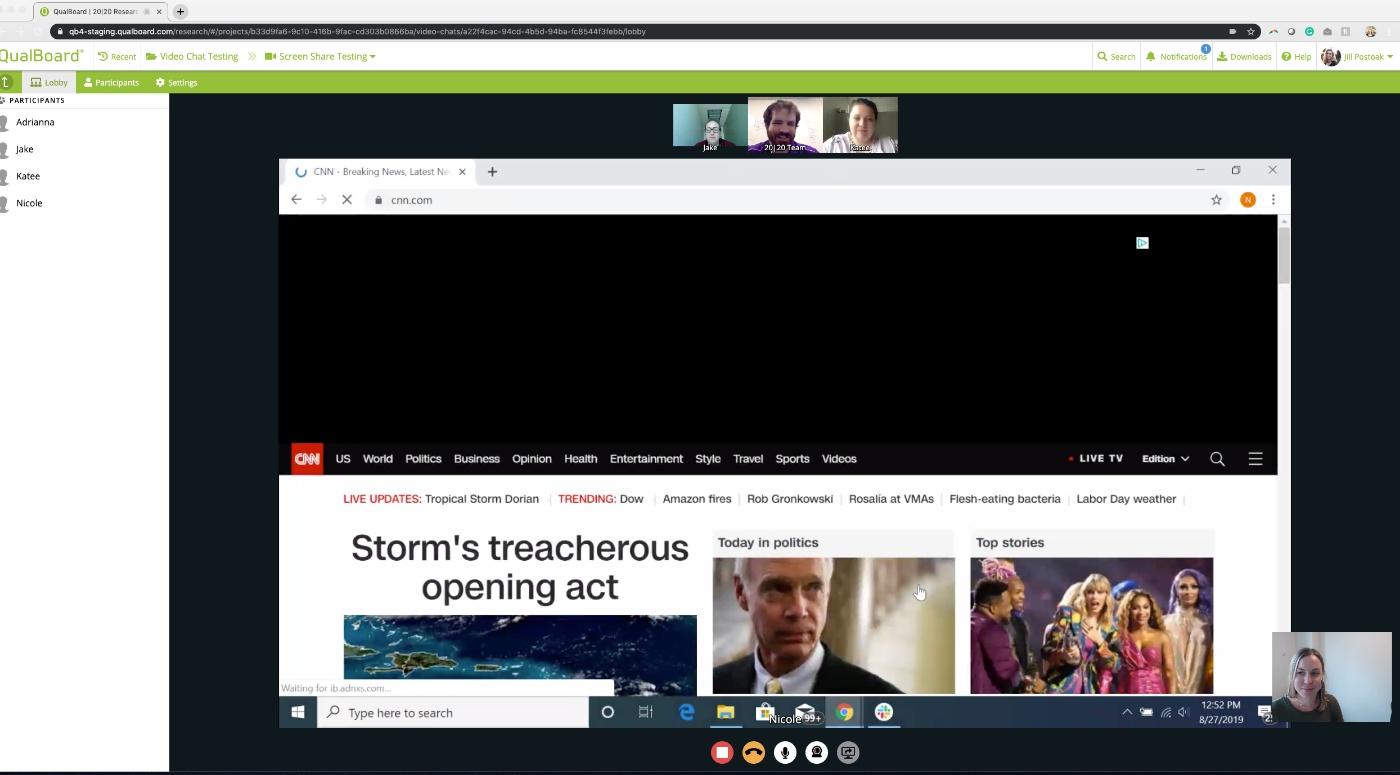The height and width of the screenshot is (775, 1400).
Task: Expand the Jill Postoak account menu
Action: pyautogui.click(x=1357, y=57)
